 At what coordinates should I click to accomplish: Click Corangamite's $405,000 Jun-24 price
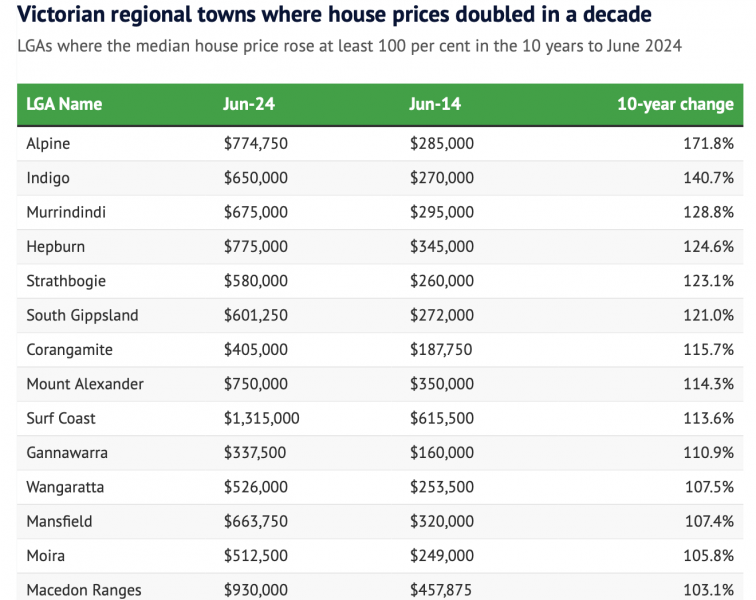(255, 350)
